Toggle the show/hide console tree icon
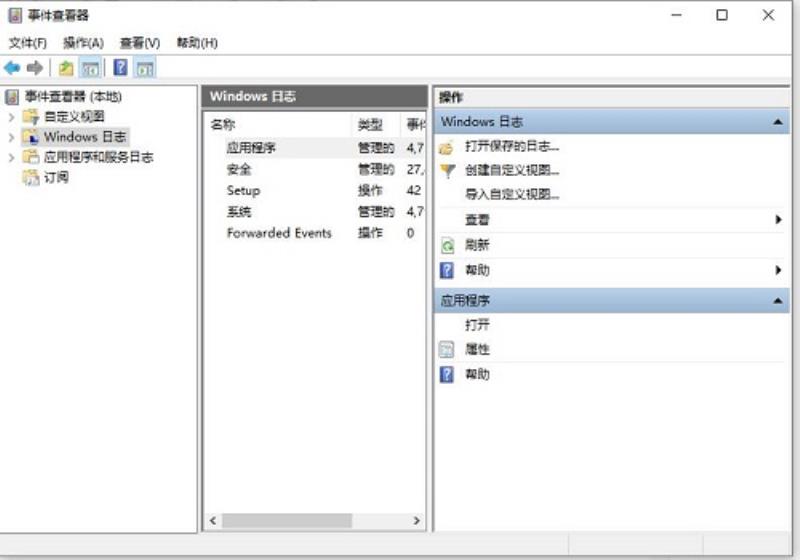Image resolution: width=800 pixels, height=560 pixels. tap(90, 68)
